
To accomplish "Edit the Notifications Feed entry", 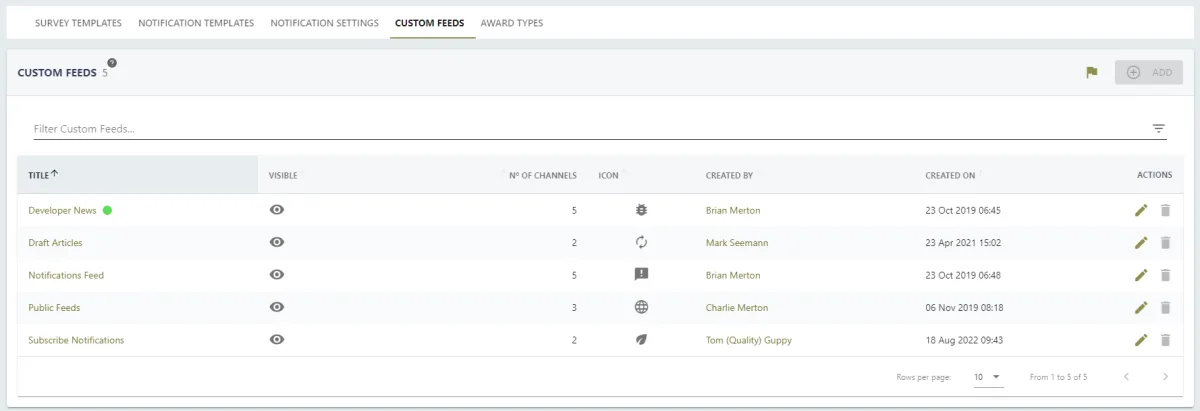I will pyautogui.click(x=1141, y=275).
